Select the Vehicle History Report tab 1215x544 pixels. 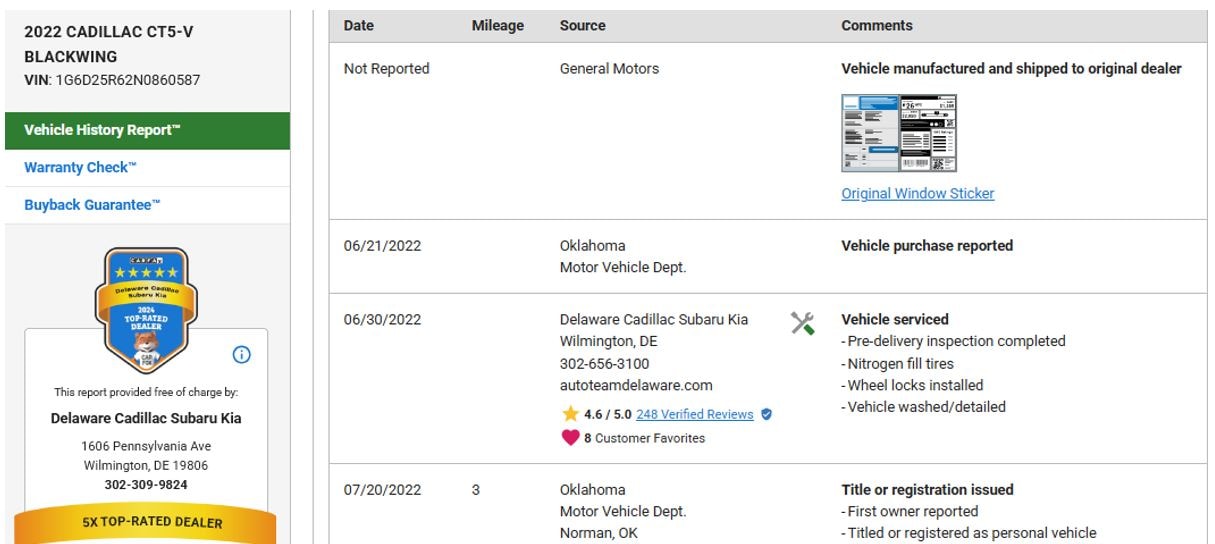tap(102, 130)
